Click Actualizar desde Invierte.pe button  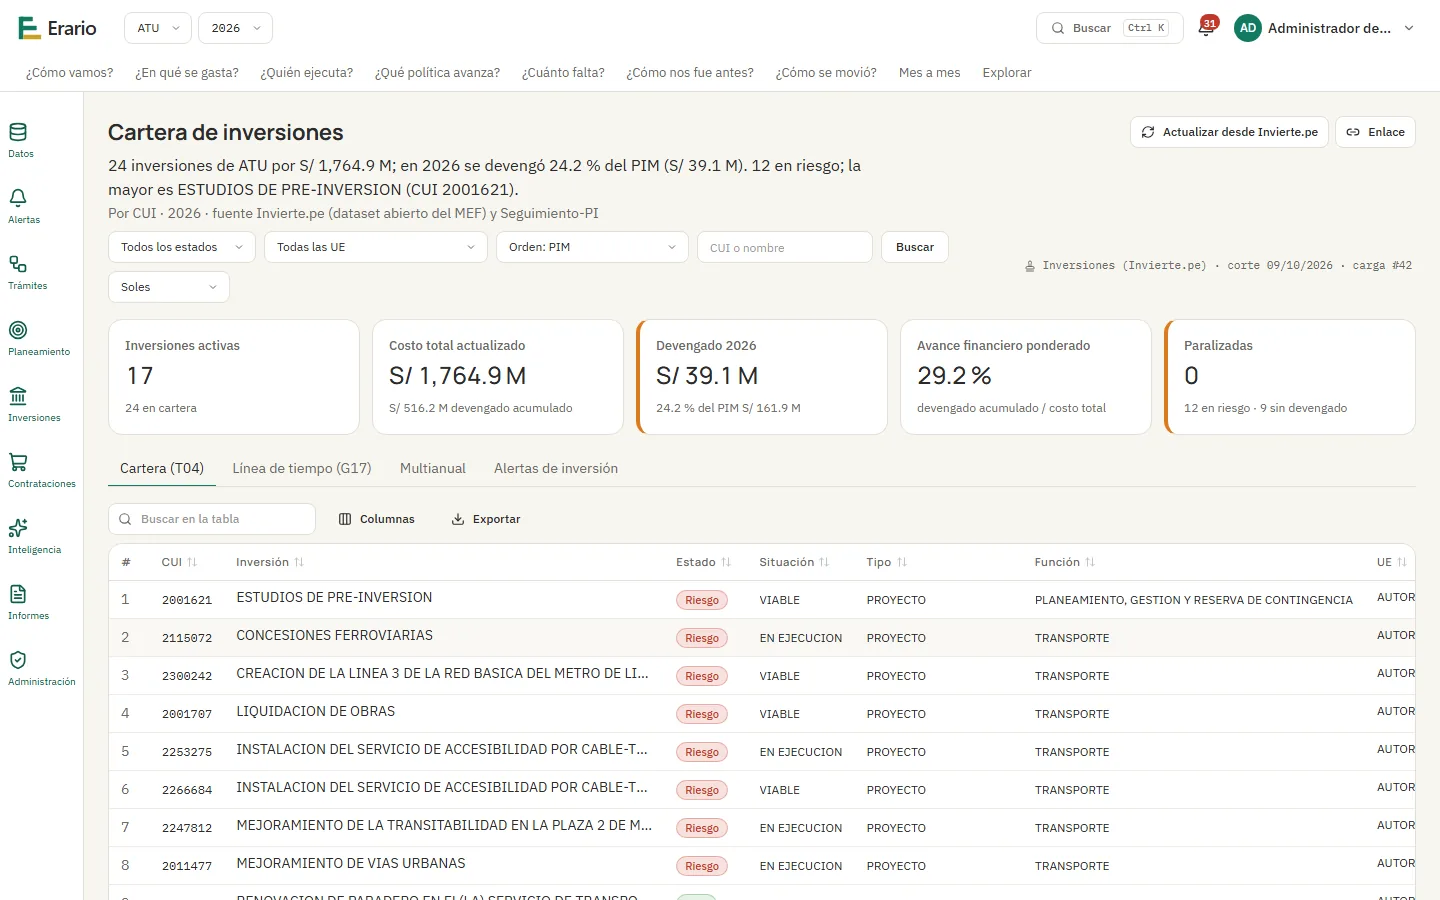click(x=1229, y=132)
